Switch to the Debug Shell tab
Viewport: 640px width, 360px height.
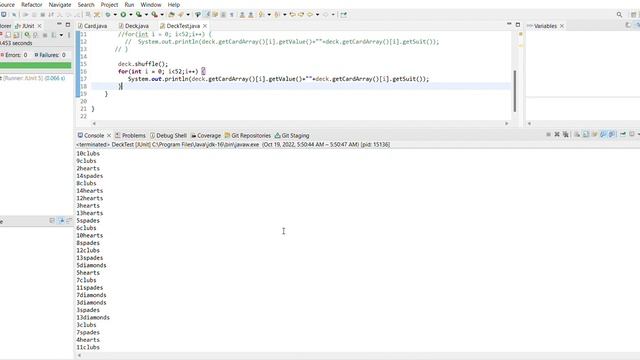click(168, 135)
